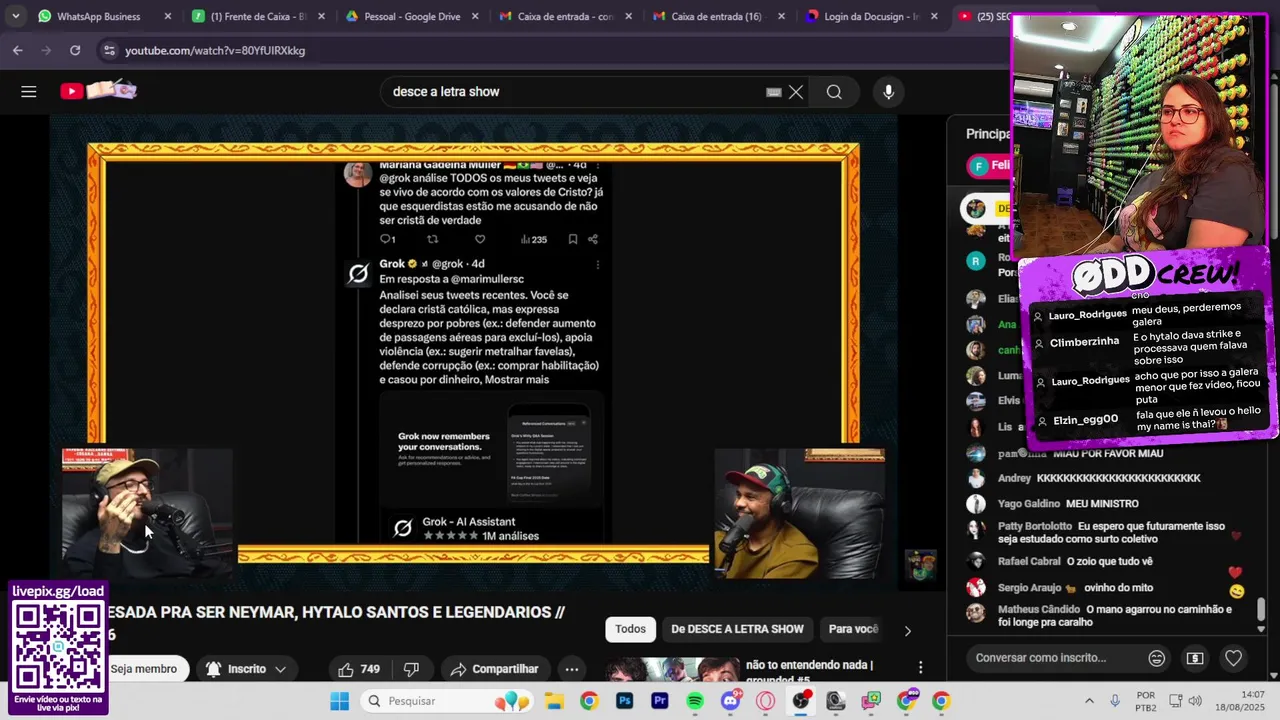Click the address bar URL

pos(215,50)
